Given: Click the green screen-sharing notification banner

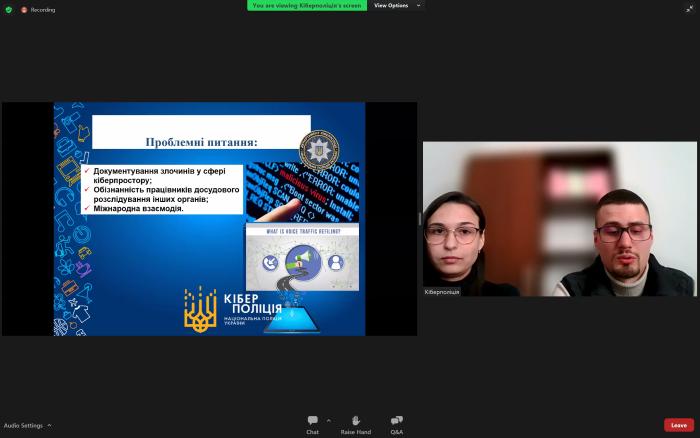Looking at the screenshot, I should pyautogui.click(x=307, y=5).
